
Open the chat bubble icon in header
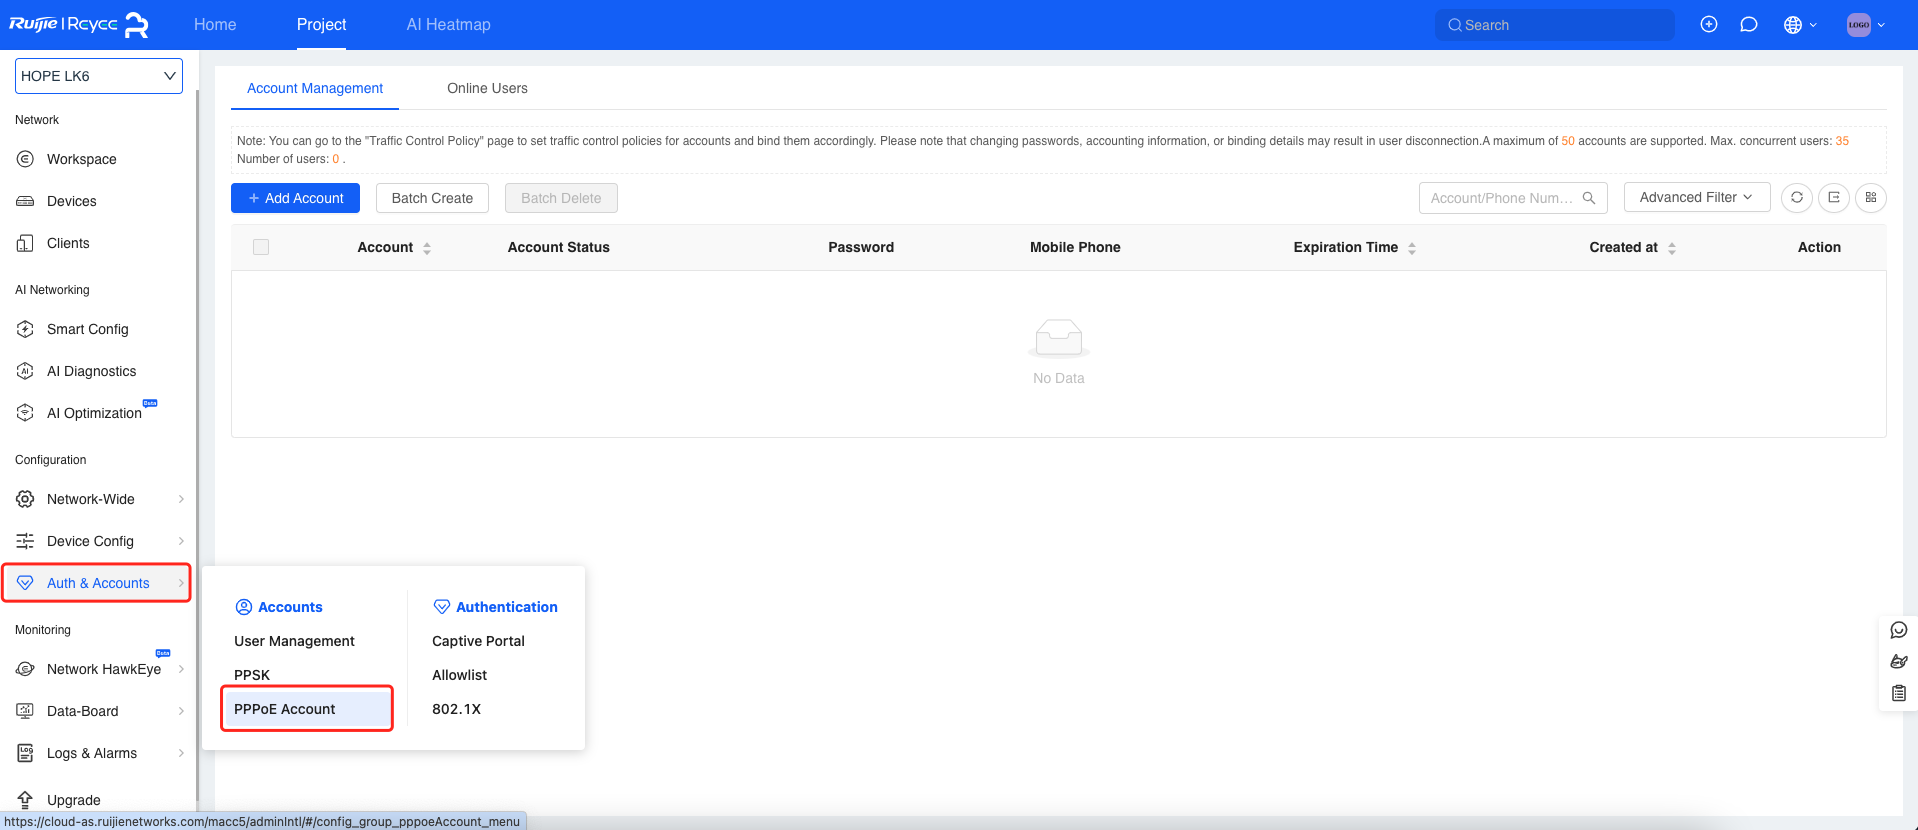pyautogui.click(x=1749, y=24)
